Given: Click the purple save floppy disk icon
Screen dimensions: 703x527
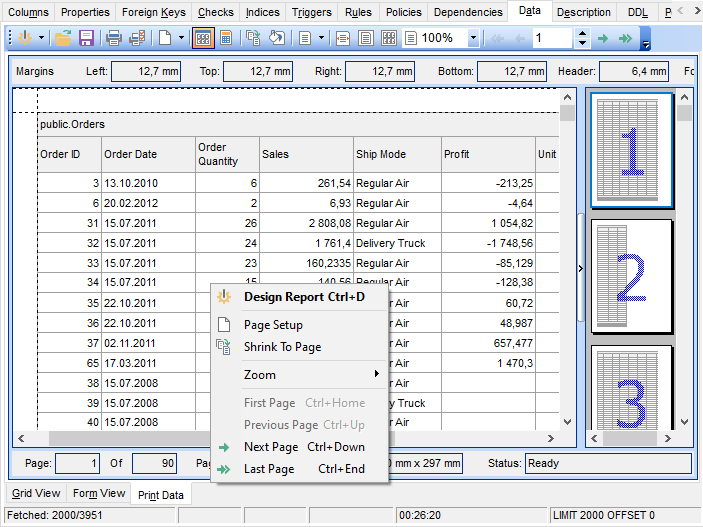Looking at the screenshot, I should (86, 38).
